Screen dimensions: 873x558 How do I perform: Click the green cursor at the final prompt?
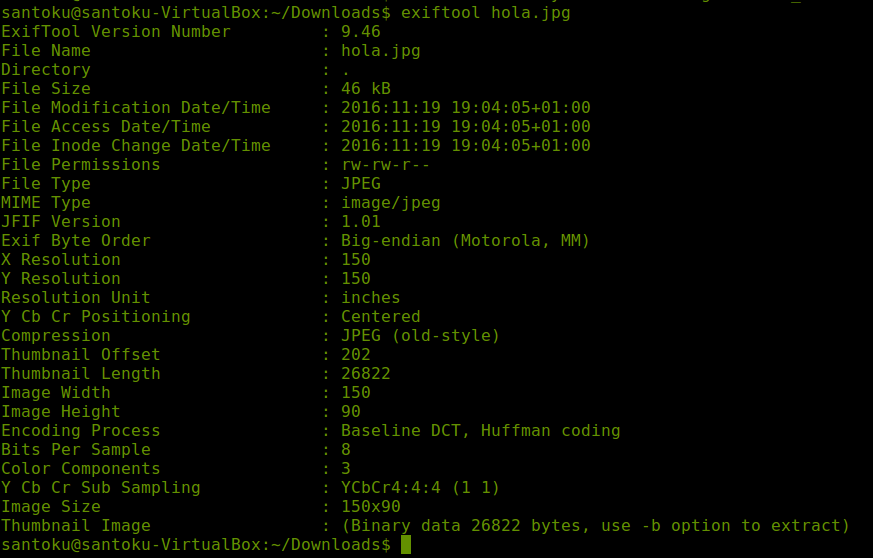[x=406, y=545]
